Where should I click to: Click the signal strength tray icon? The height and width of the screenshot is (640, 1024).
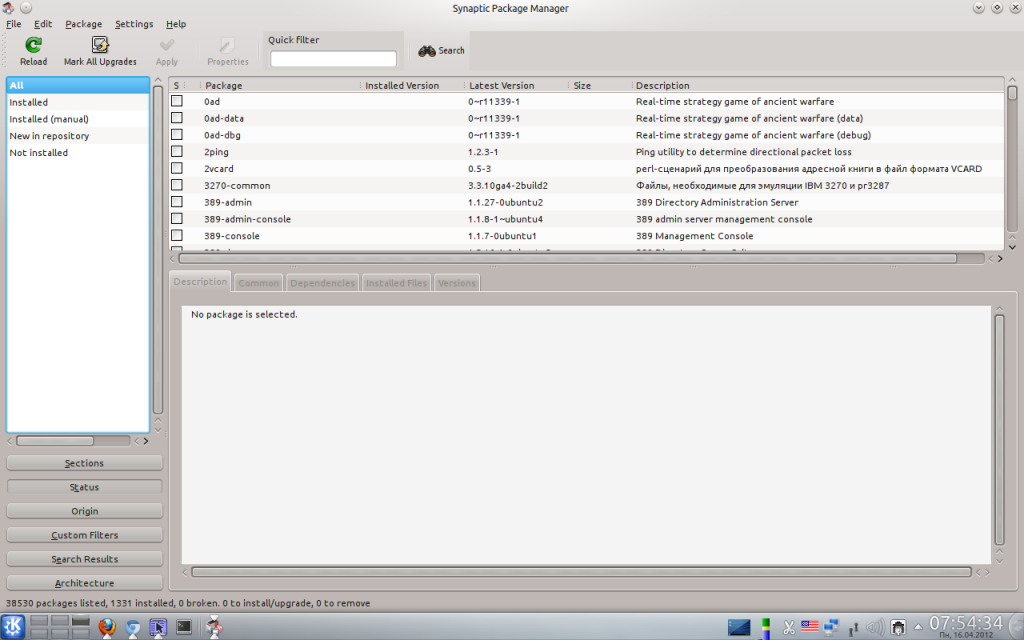tap(853, 628)
